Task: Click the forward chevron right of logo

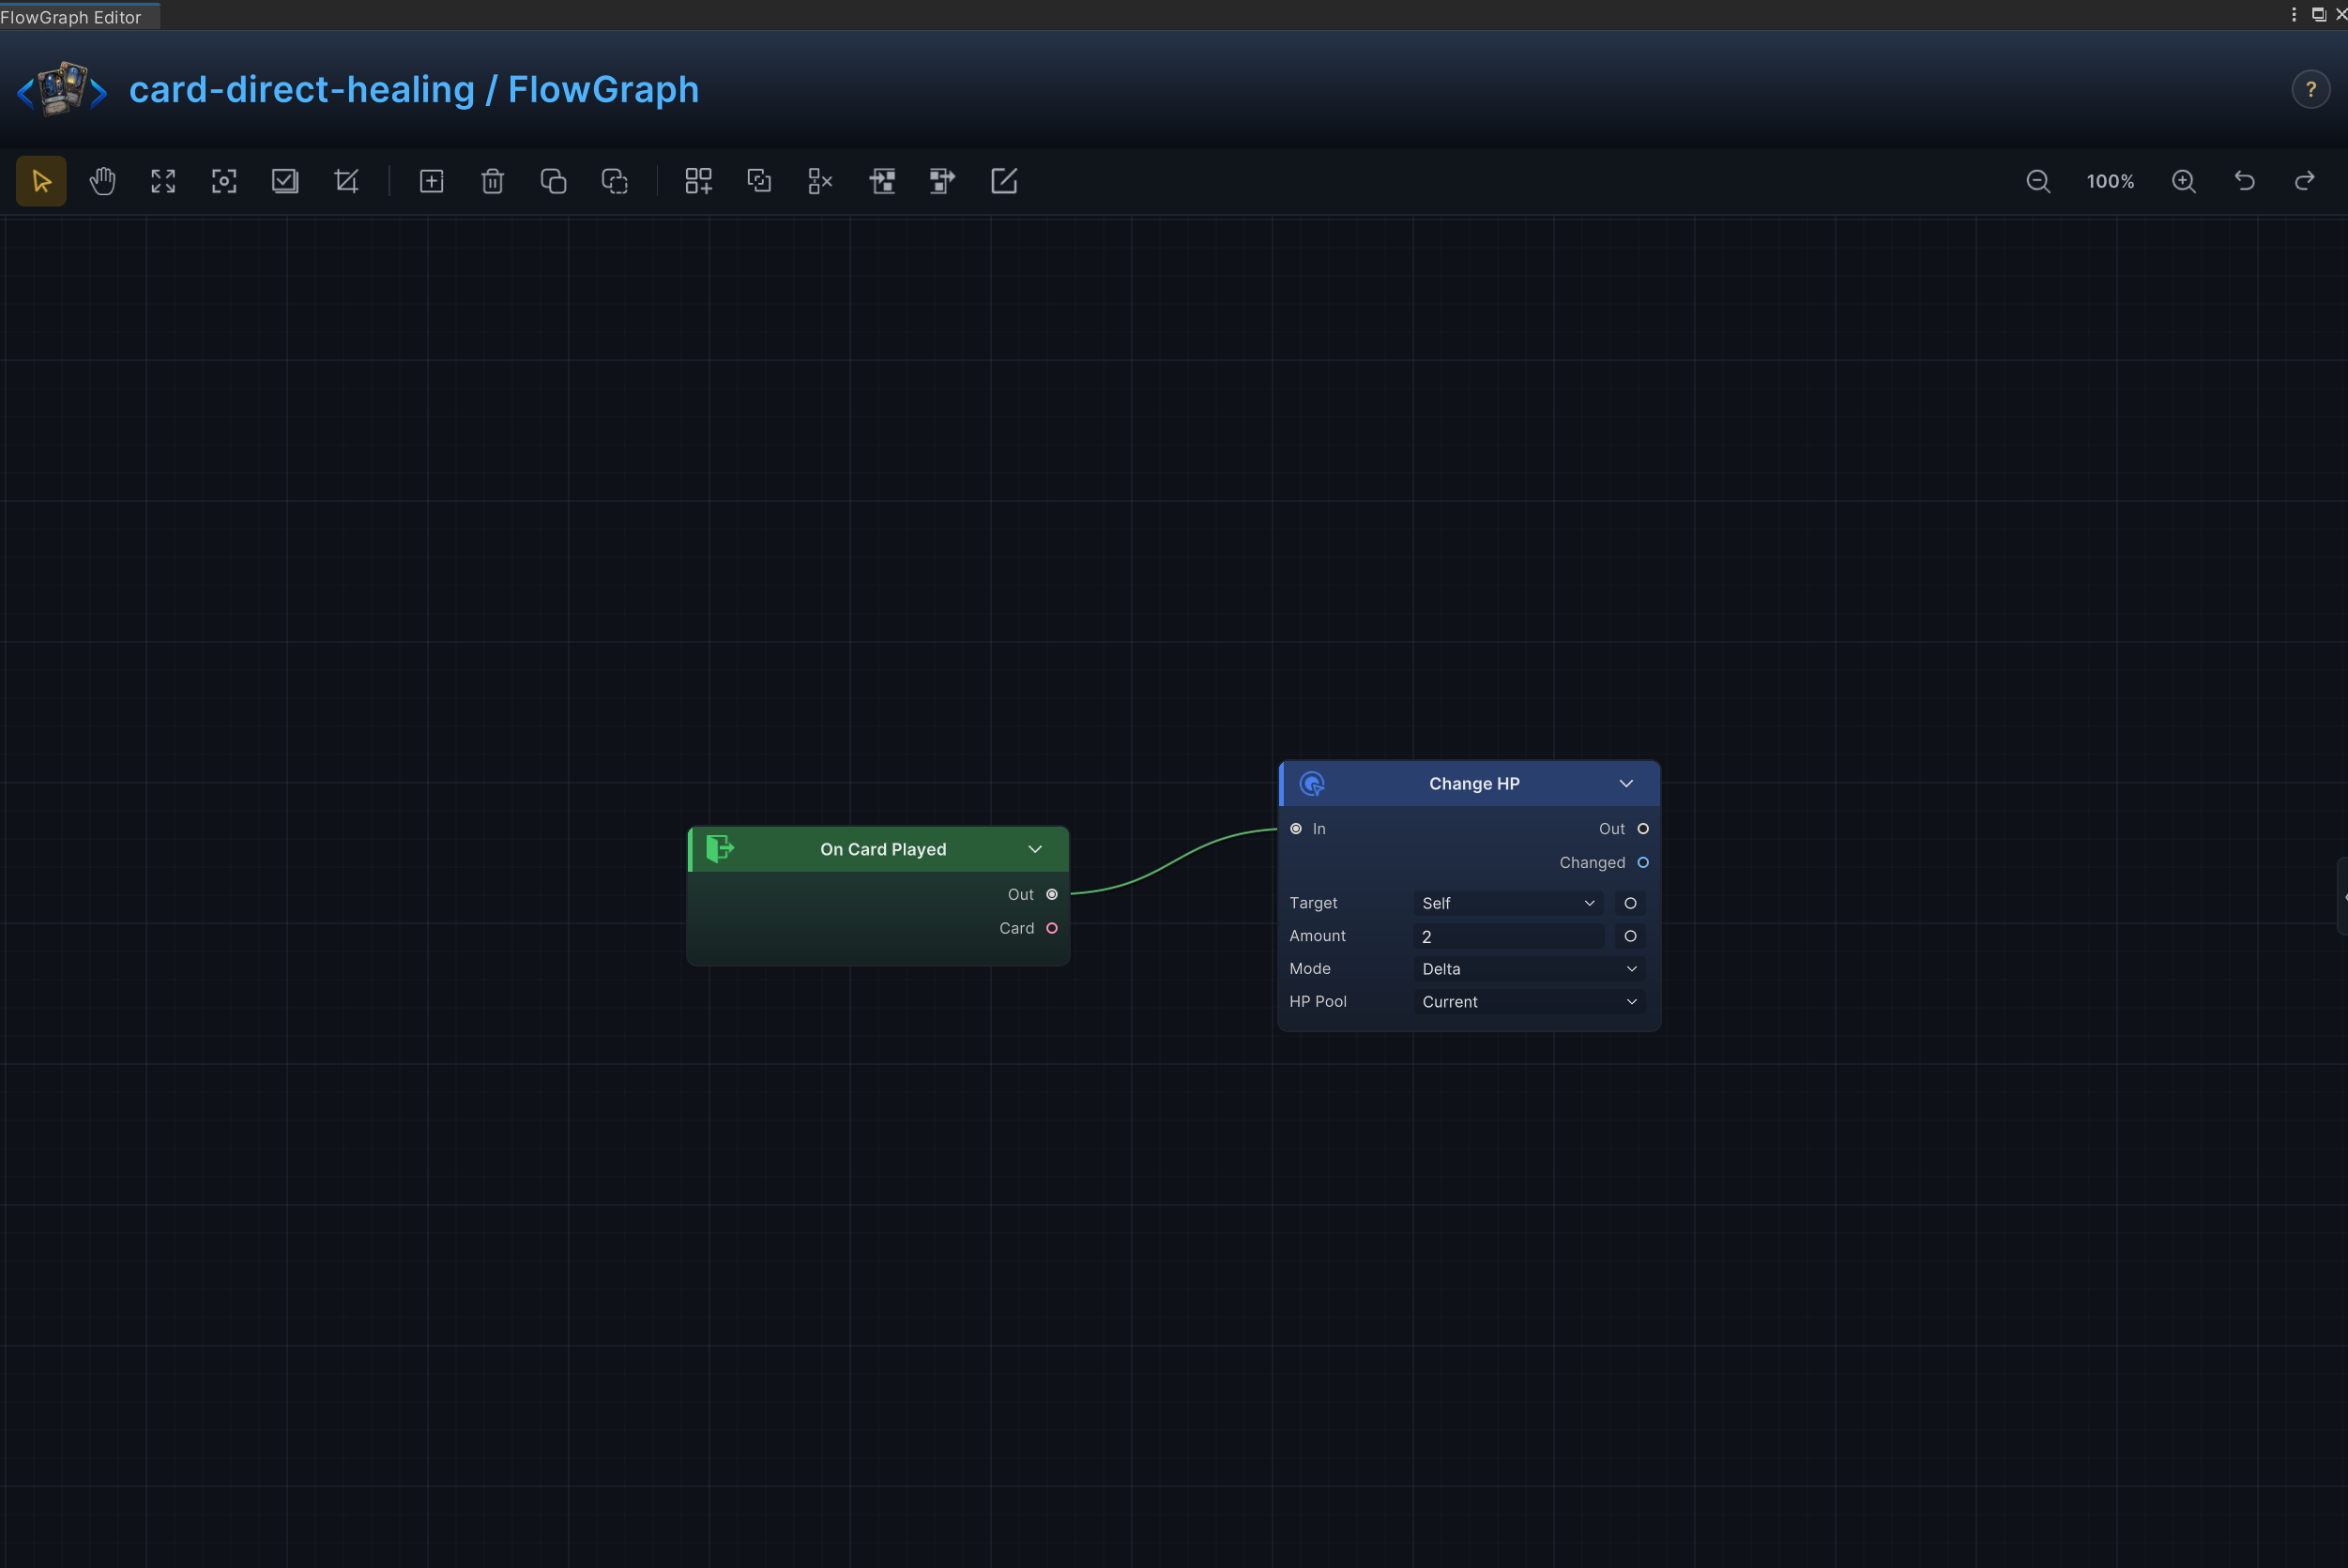Action: coord(98,94)
